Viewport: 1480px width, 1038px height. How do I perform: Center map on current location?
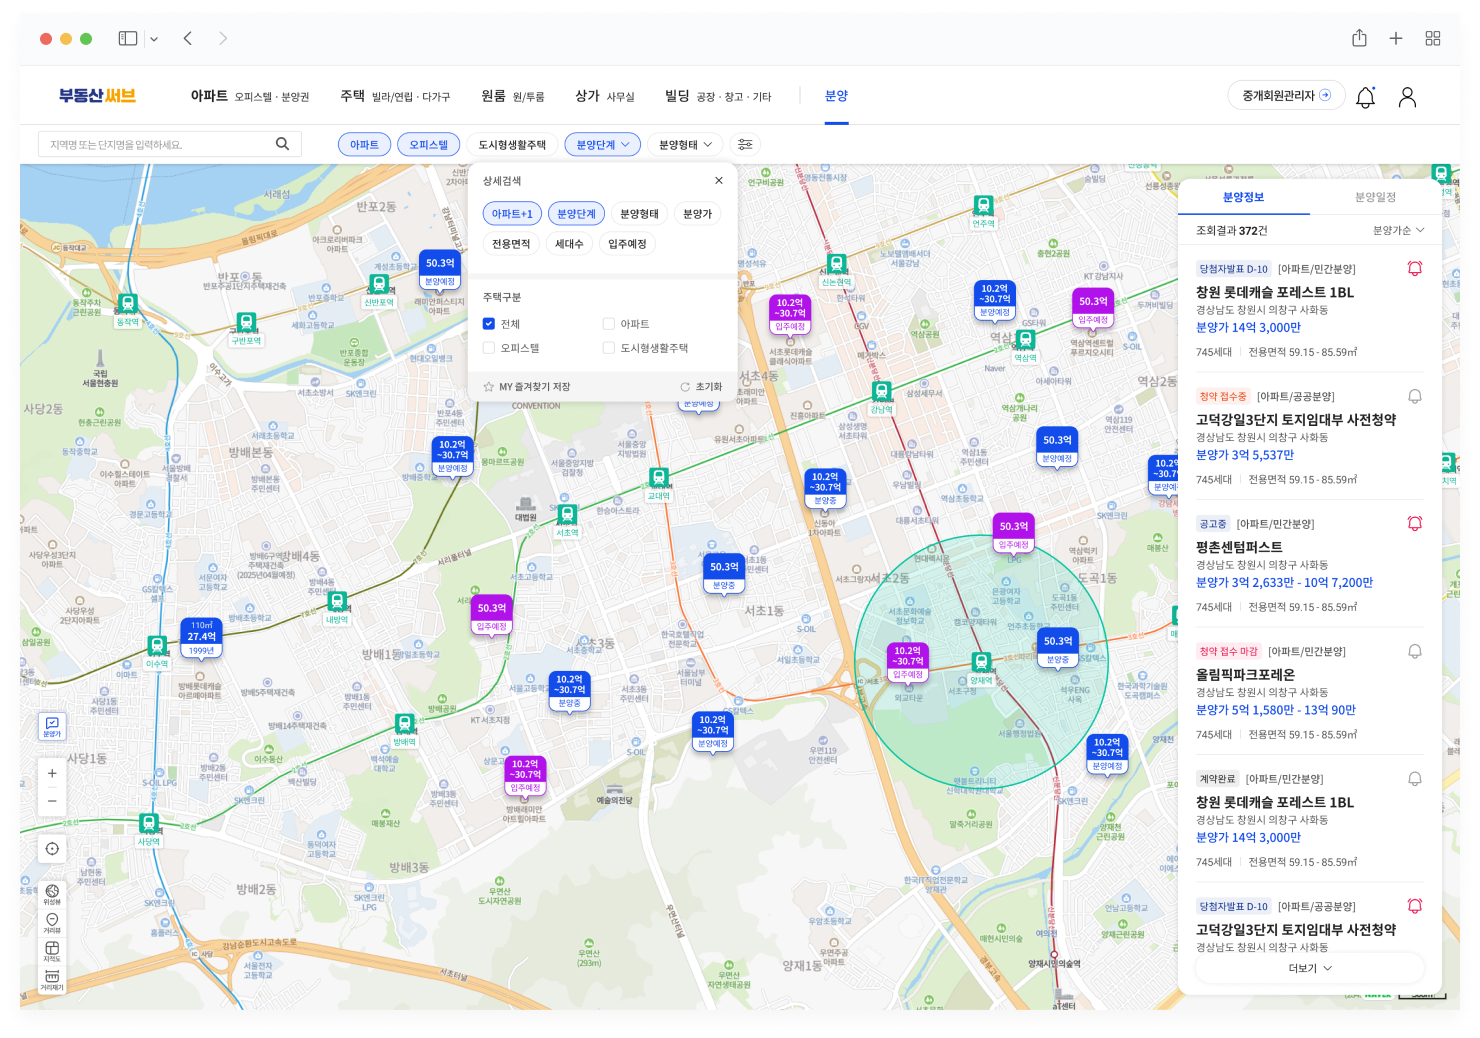click(52, 848)
